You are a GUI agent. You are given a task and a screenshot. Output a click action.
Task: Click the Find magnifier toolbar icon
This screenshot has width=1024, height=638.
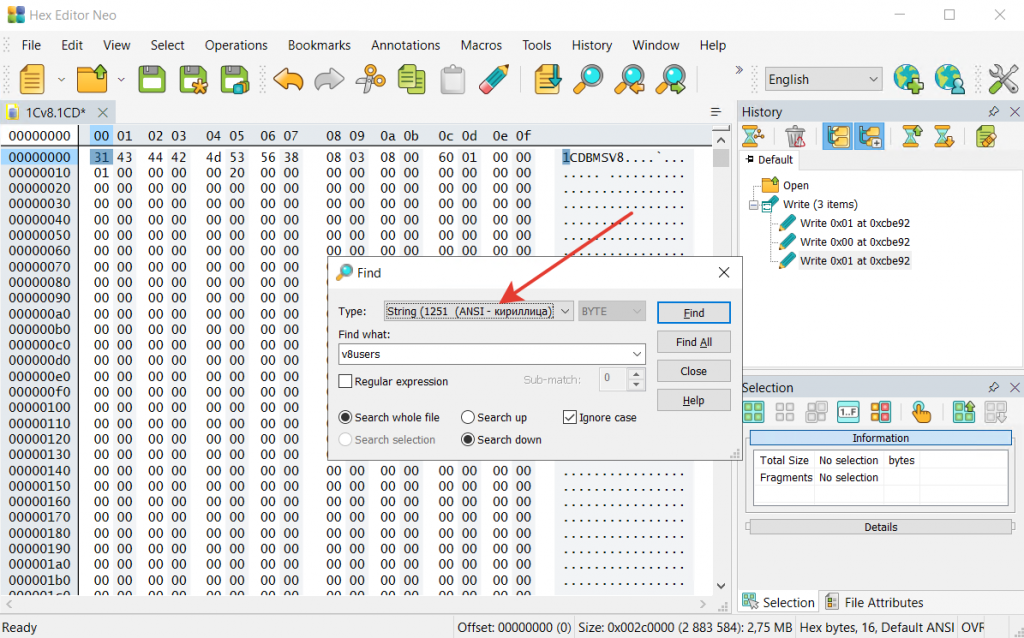pyautogui.click(x=588, y=80)
